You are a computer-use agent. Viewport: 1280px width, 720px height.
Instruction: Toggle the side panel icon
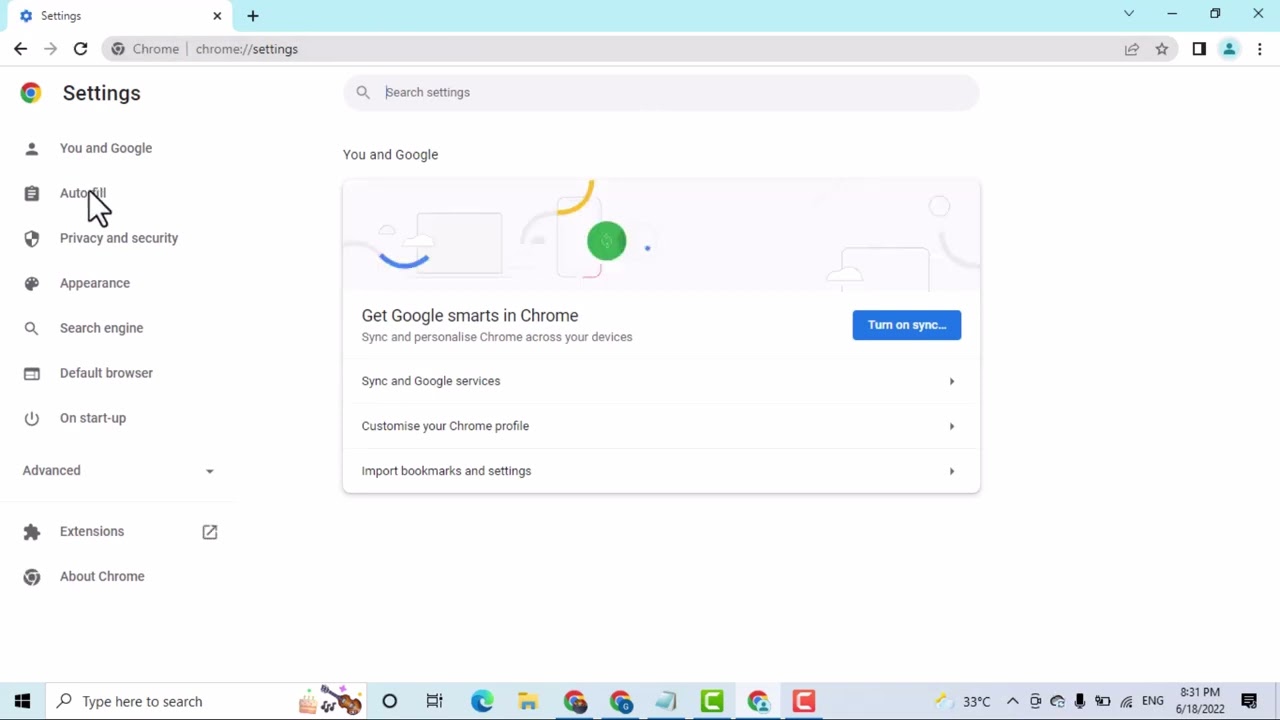click(x=1199, y=49)
